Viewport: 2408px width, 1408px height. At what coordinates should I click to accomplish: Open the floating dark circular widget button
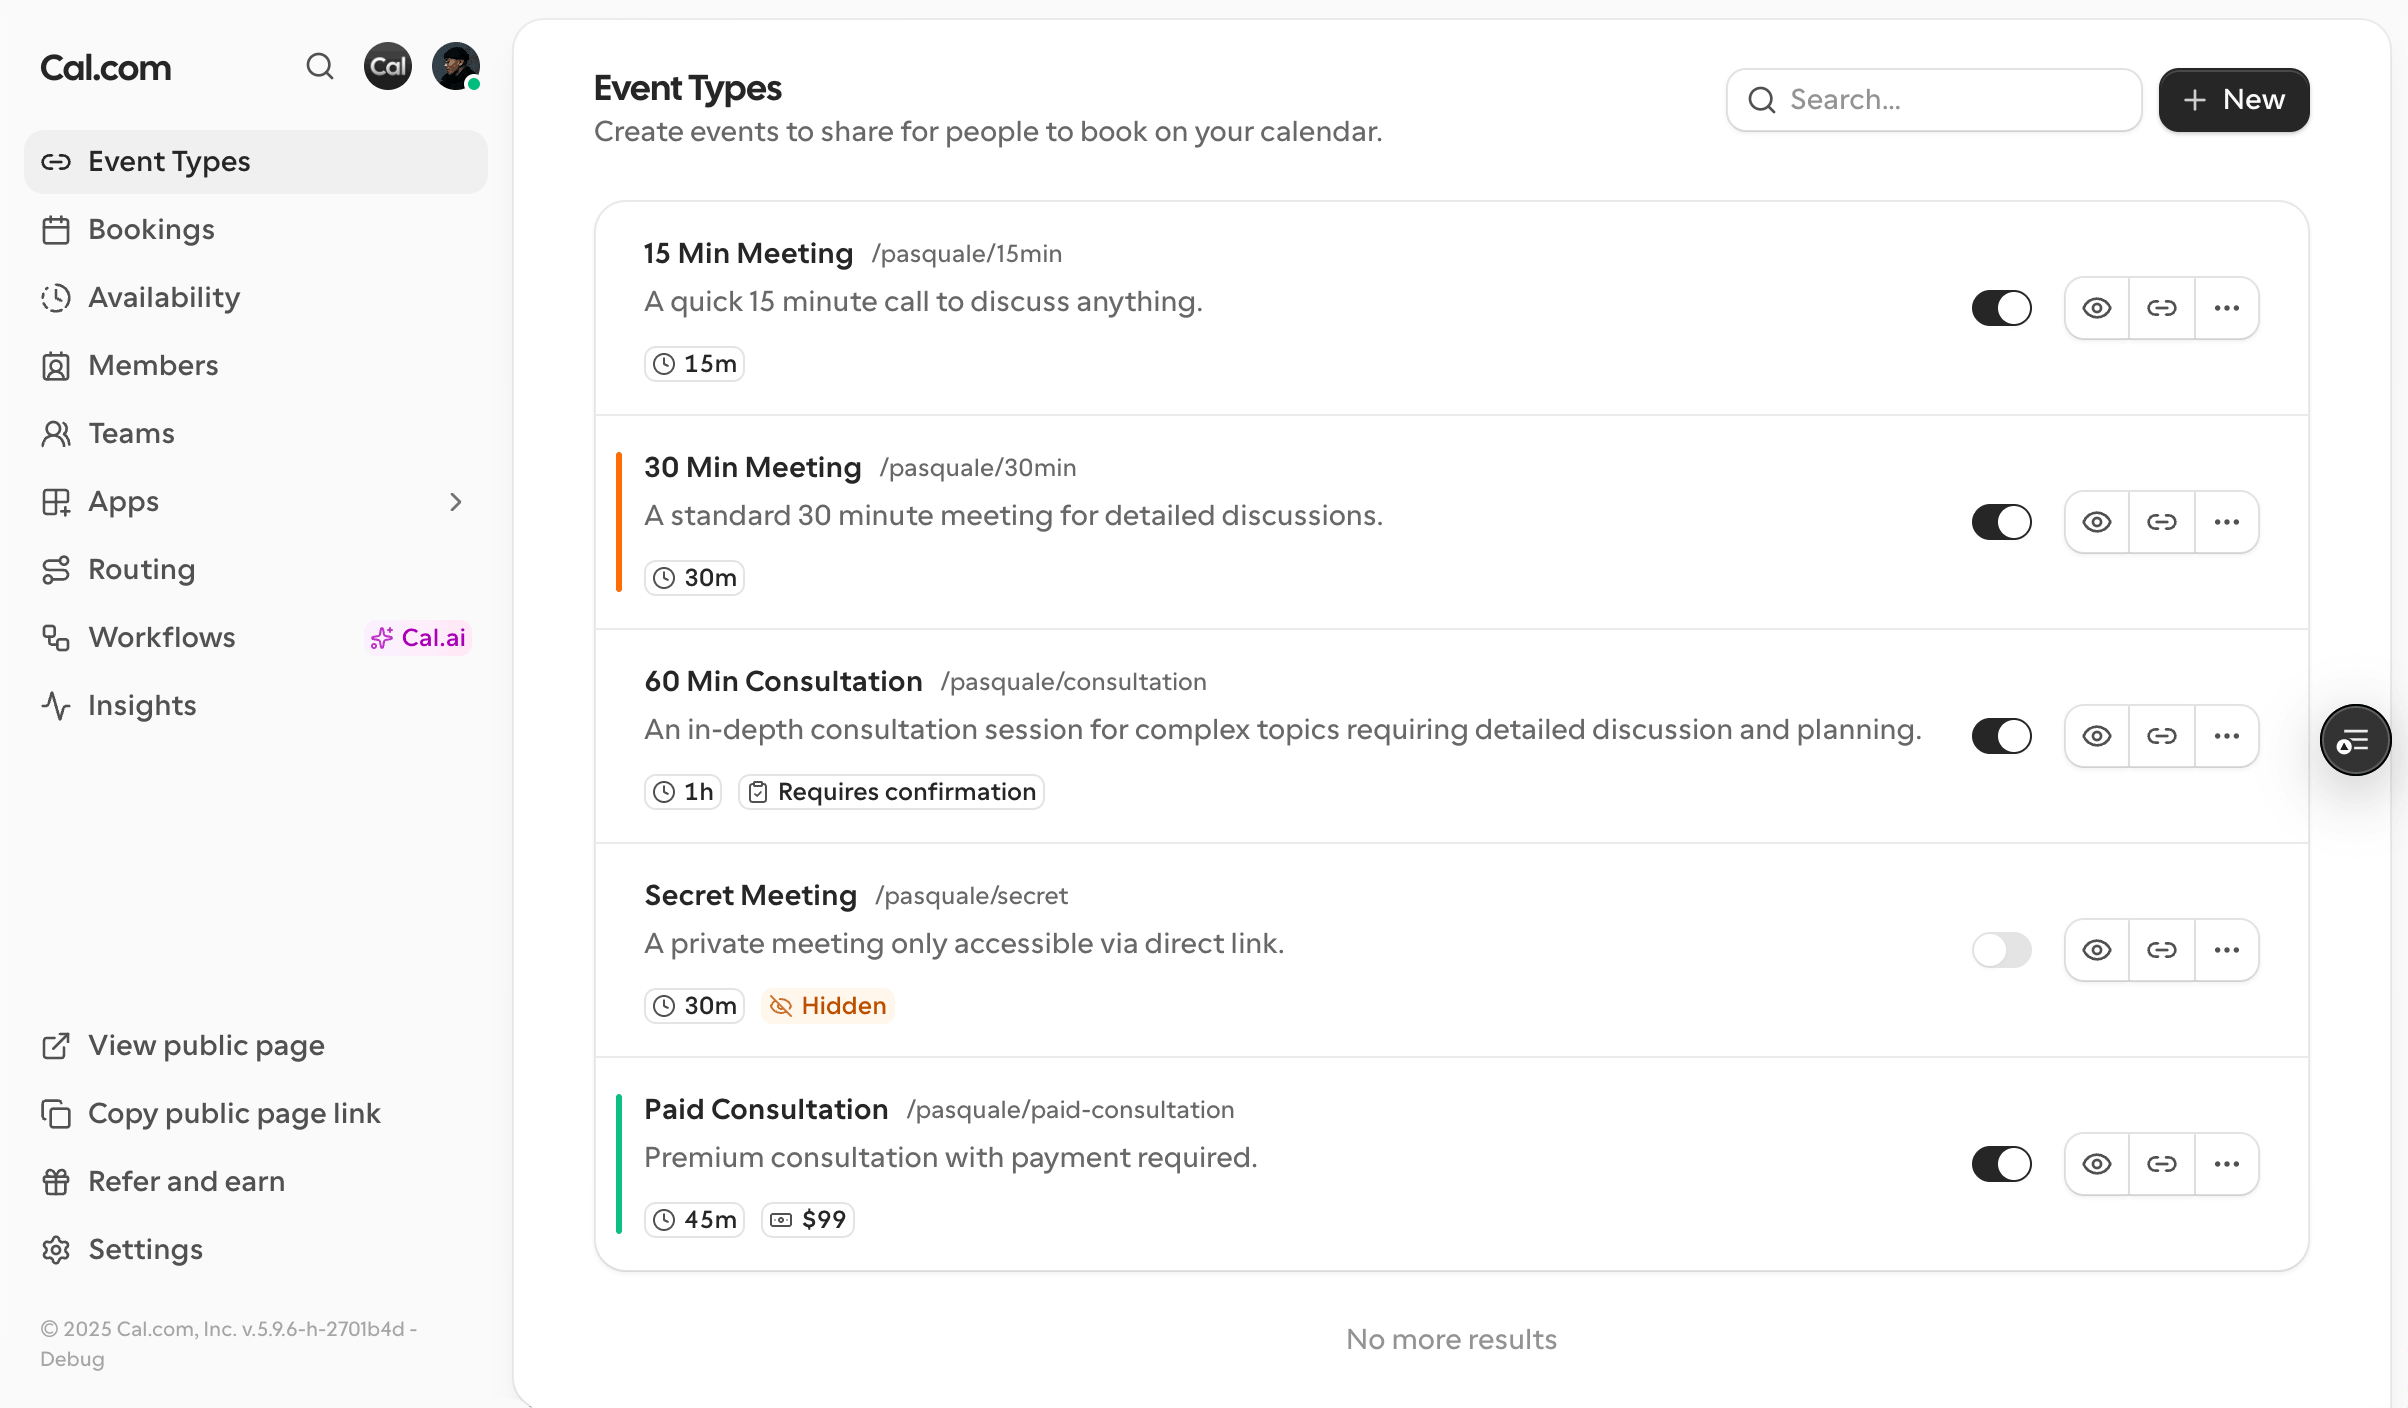[x=2355, y=740]
